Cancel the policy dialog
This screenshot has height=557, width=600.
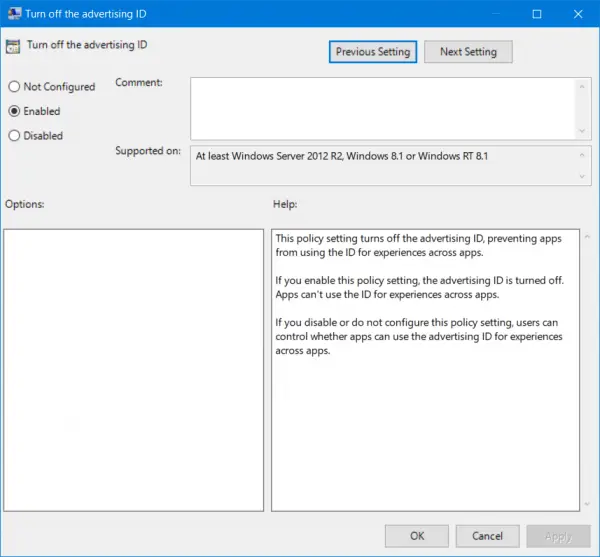pos(487,536)
